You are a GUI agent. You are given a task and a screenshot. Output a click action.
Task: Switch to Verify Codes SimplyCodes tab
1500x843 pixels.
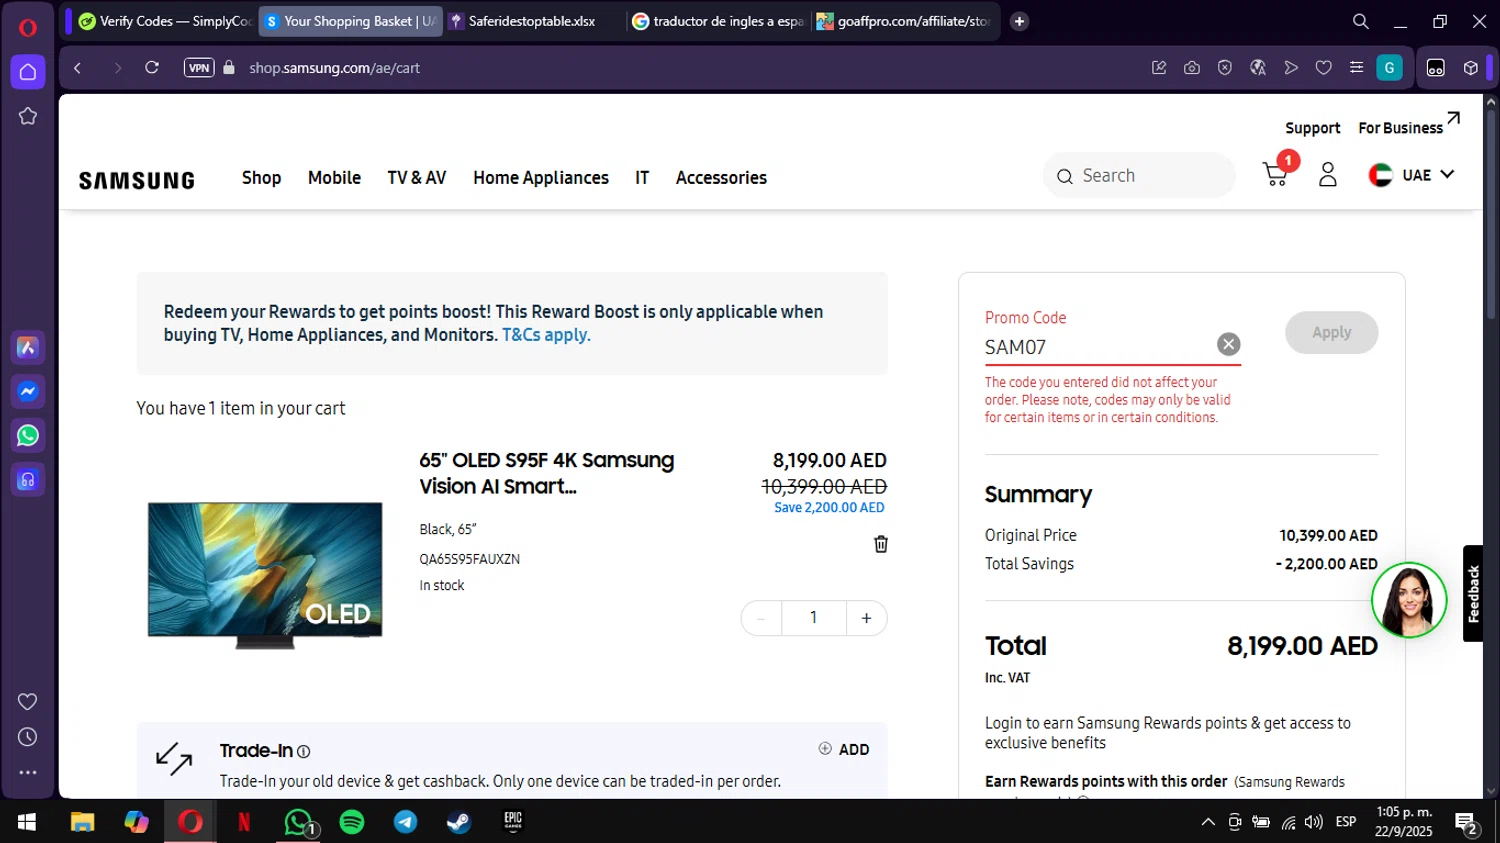pos(164,21)
